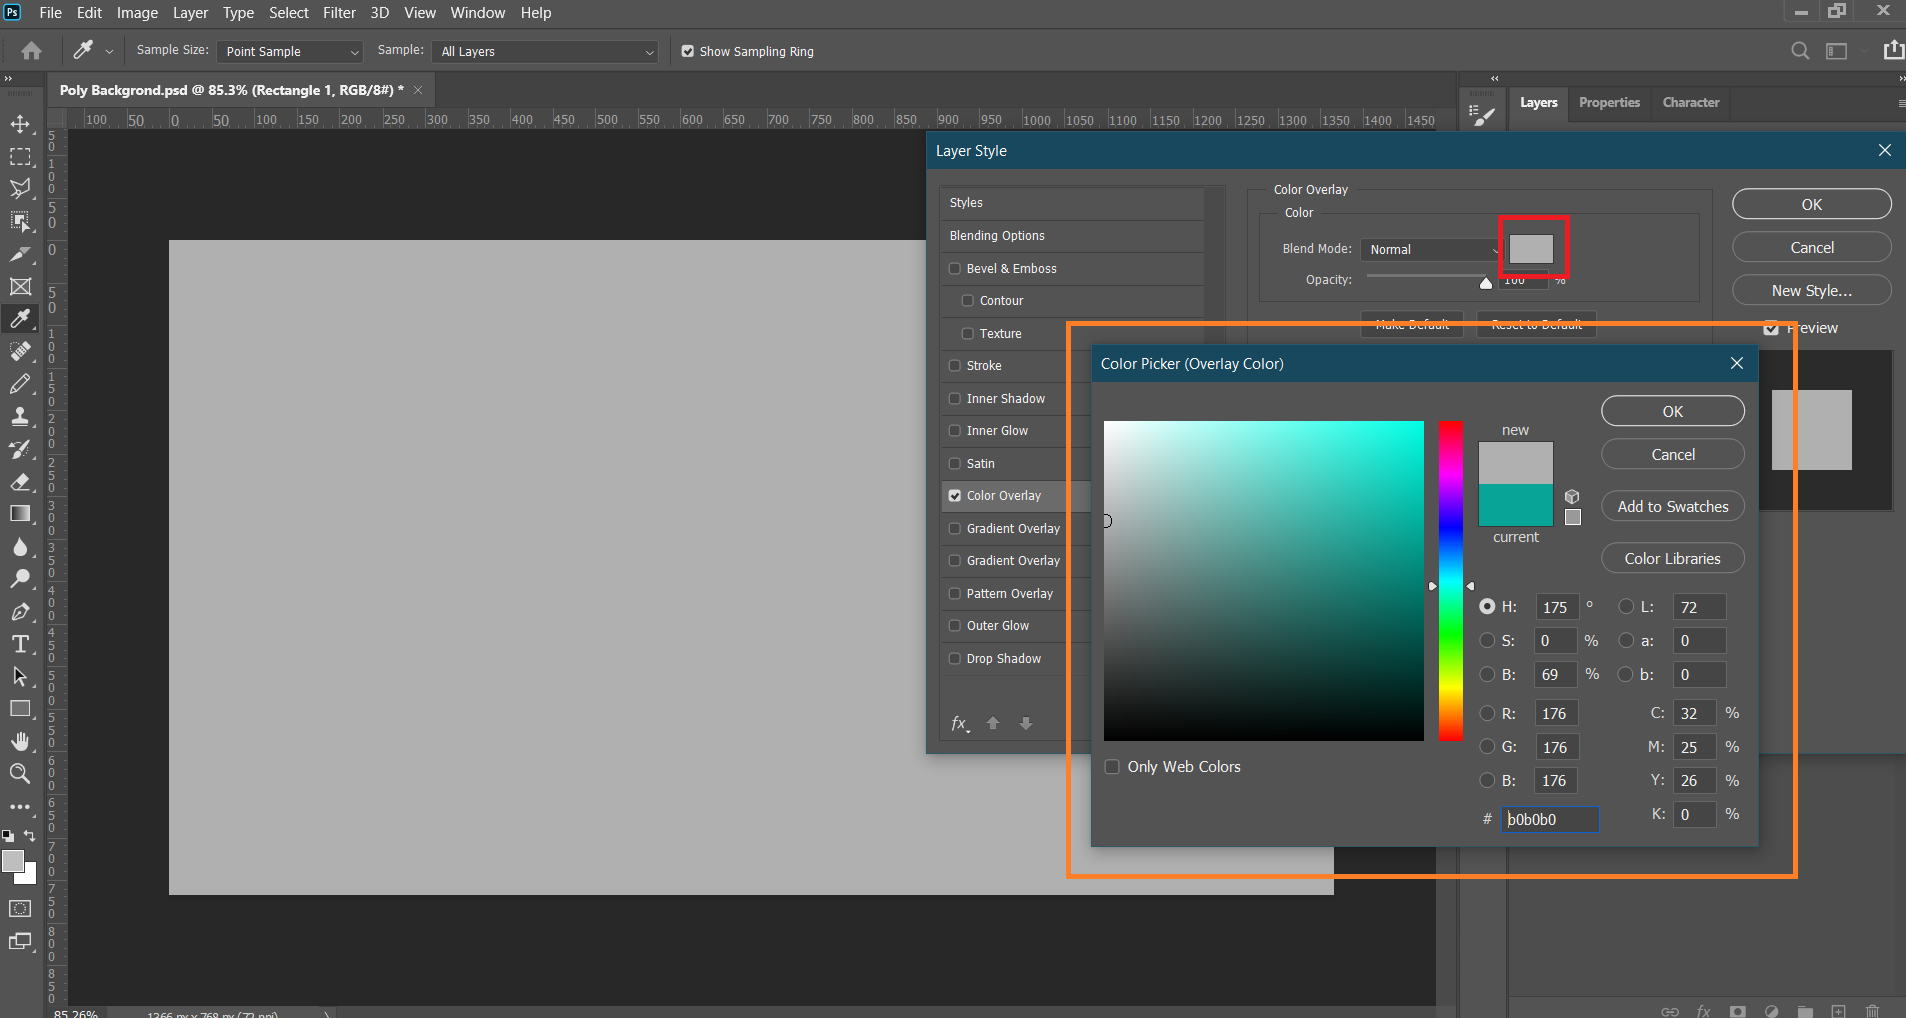This screenshot has width=1906, height=1018.
Task: Select the Zoom tool
Action: click(x=20, y=773)
